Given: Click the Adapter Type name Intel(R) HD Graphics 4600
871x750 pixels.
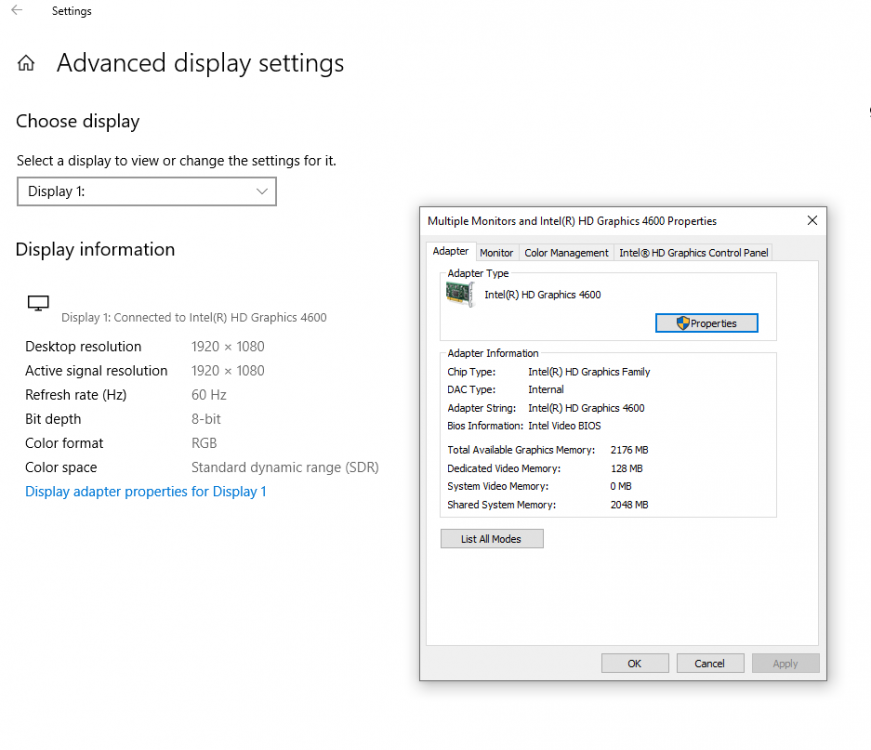Looking at the screenshot, I should pos(543,294).
